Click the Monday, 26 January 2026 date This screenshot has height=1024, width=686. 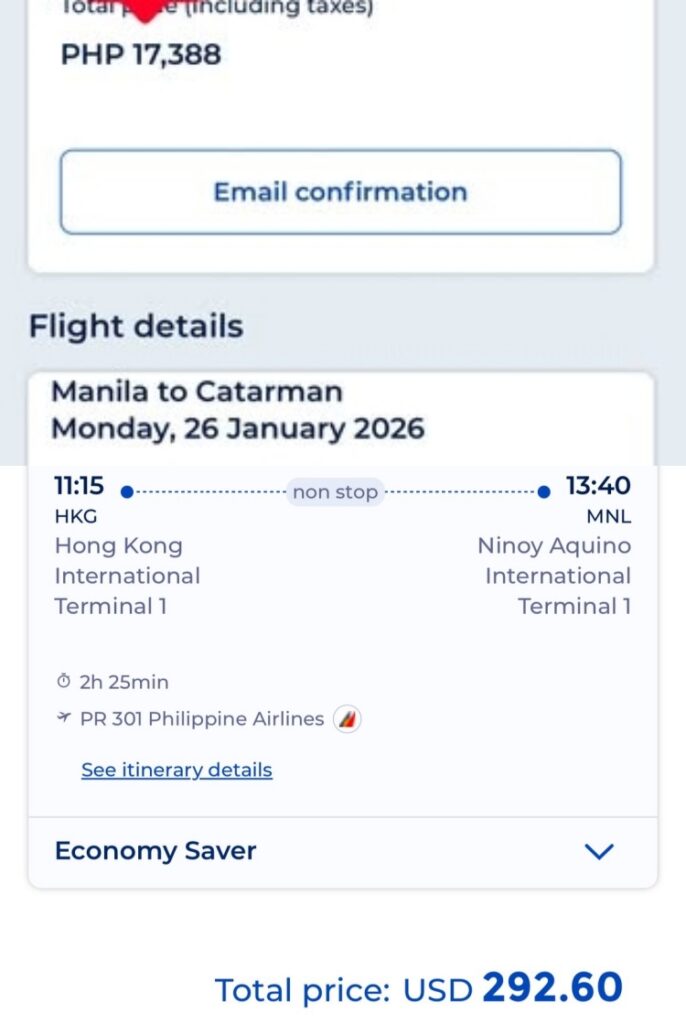tap(238, 429)
